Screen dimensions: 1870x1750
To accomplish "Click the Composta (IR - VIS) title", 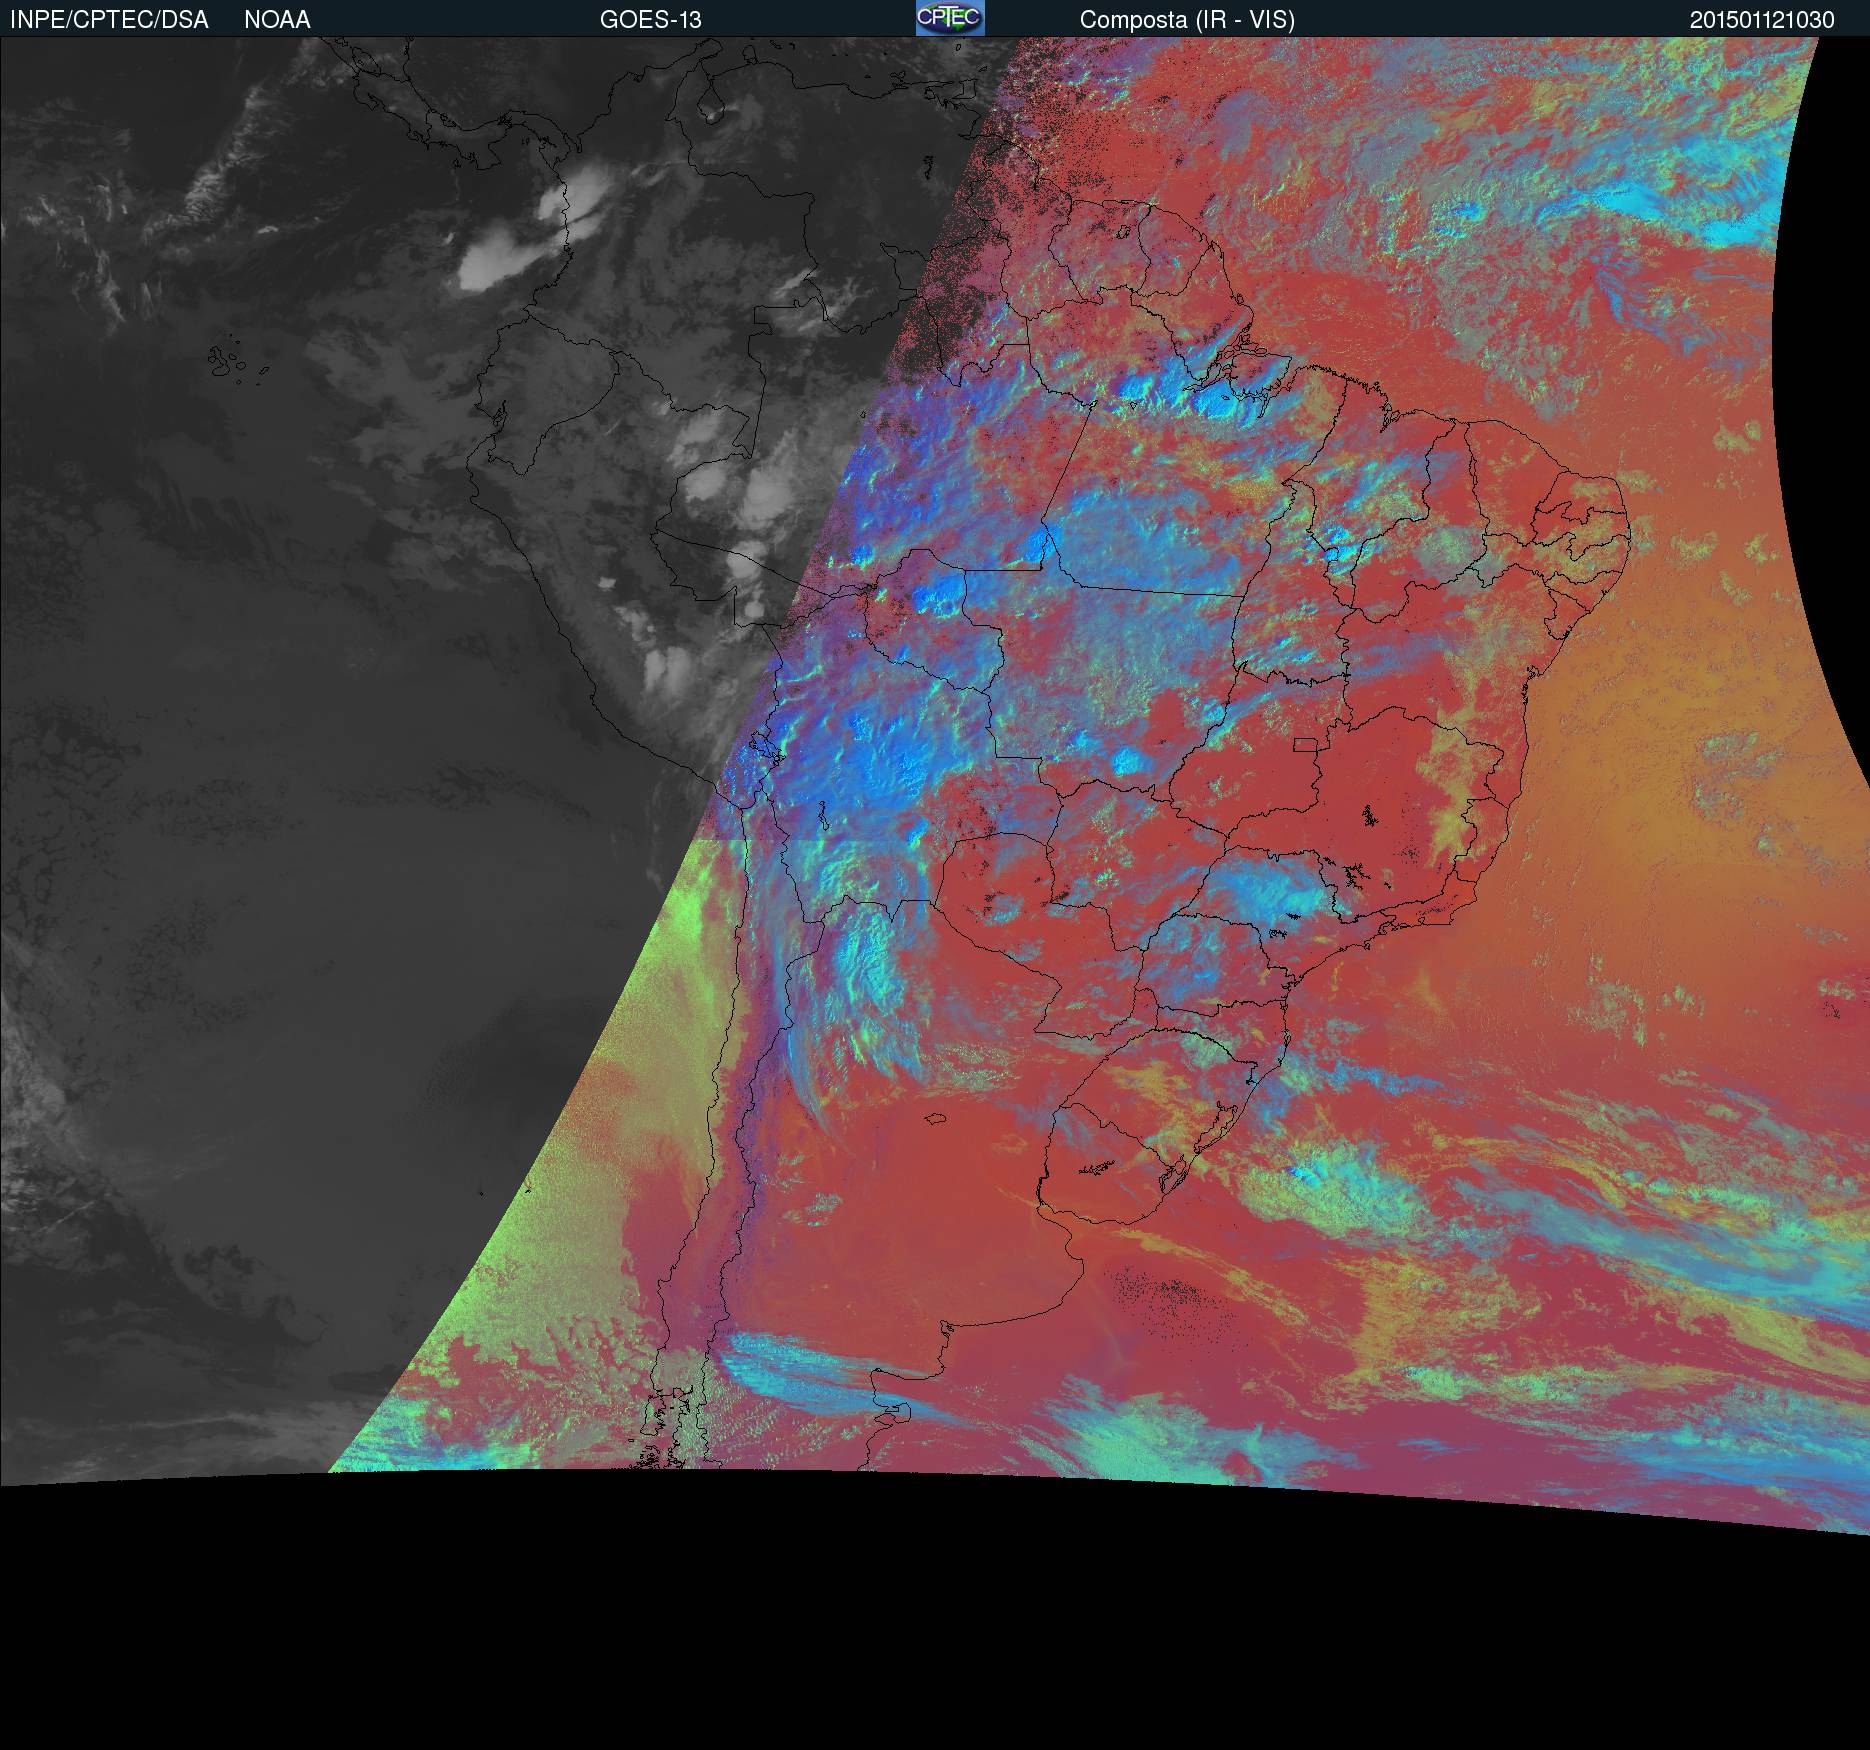I will (1187, 20).
